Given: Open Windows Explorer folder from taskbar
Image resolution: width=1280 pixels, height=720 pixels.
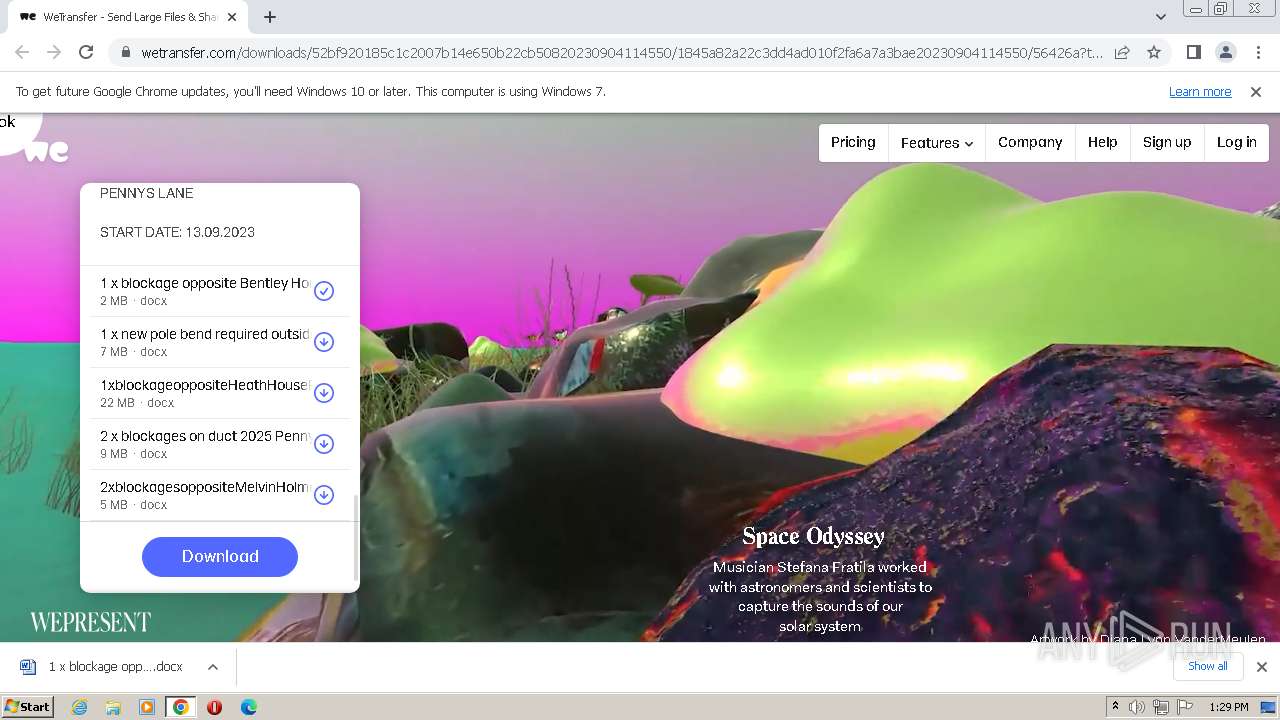Looking at the screenshot, I should [113, 707].
